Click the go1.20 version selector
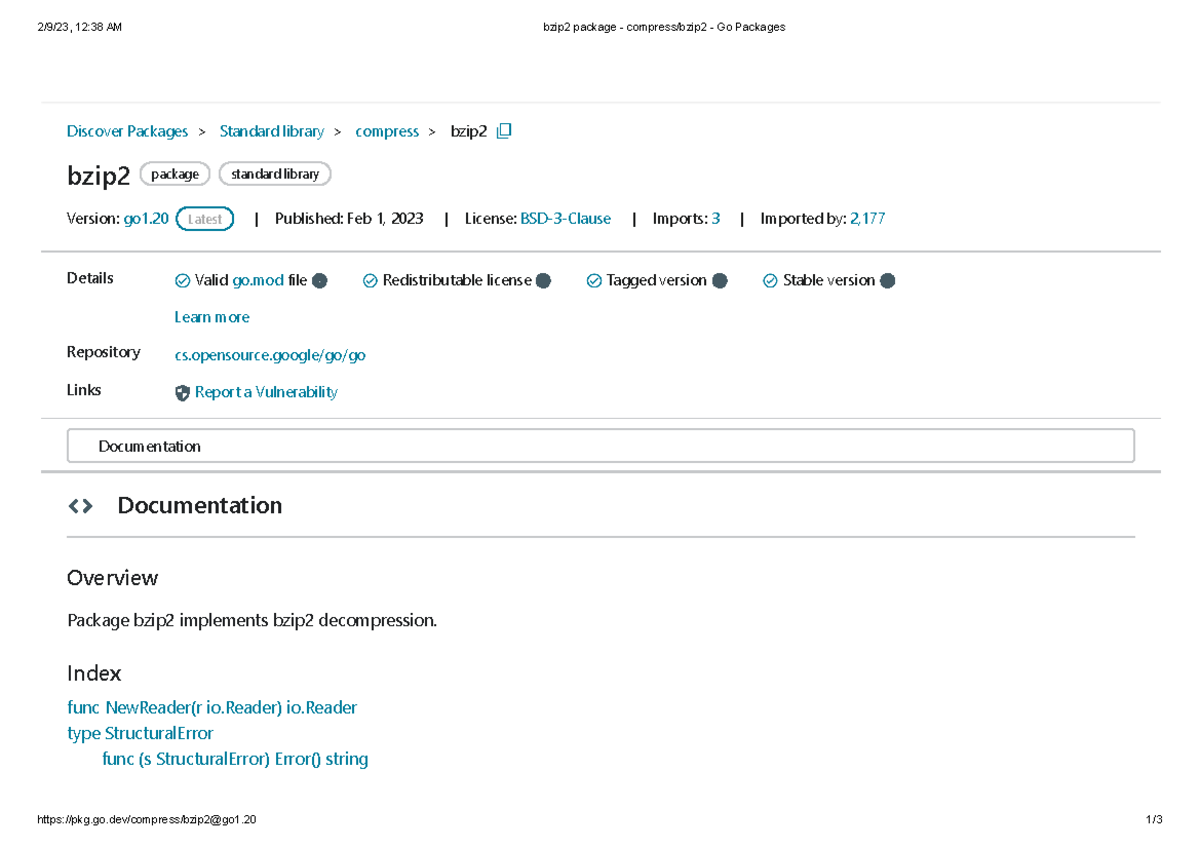This screenshot has width=1200, height=848. (146, 218)
